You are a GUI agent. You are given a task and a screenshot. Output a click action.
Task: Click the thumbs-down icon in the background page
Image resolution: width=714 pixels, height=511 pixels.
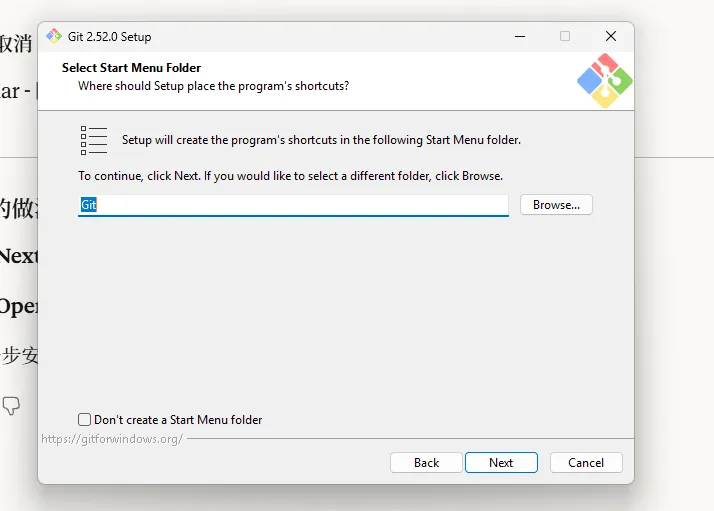point(11,406)
